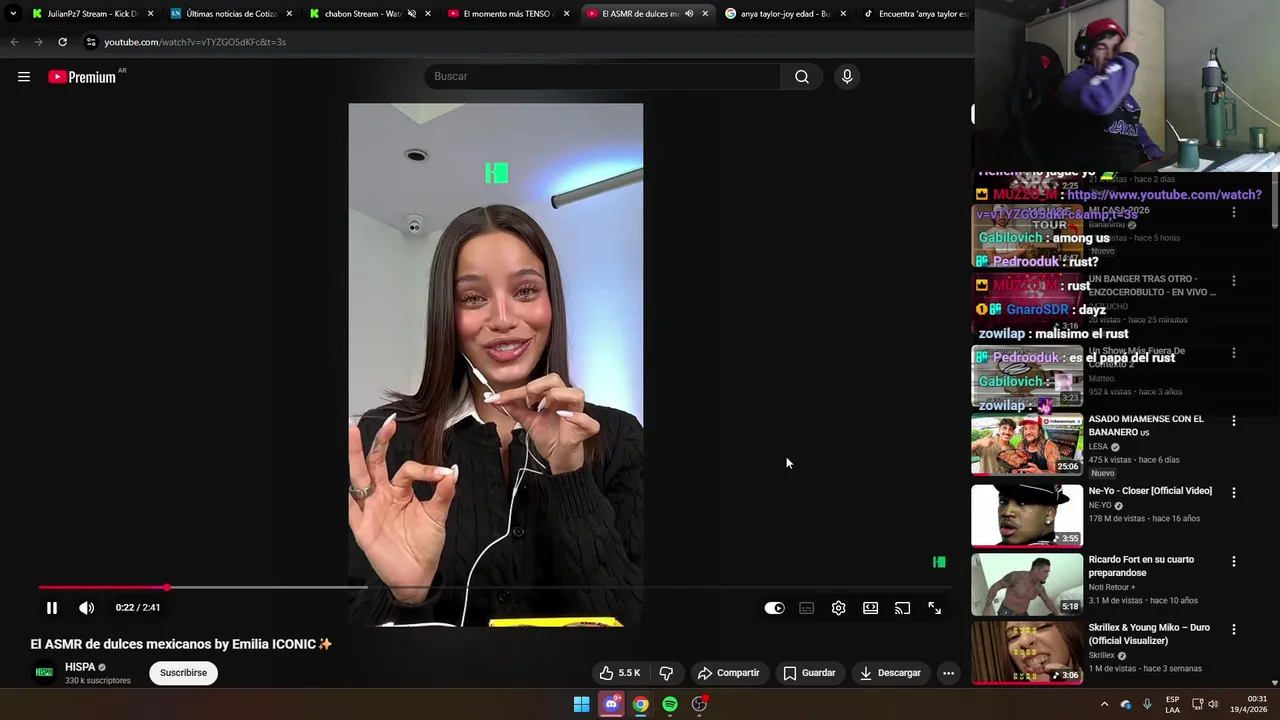Switch ESP LAA keyboard language indicator
Screen dimensions: 1280x720
pos(1172,704)
